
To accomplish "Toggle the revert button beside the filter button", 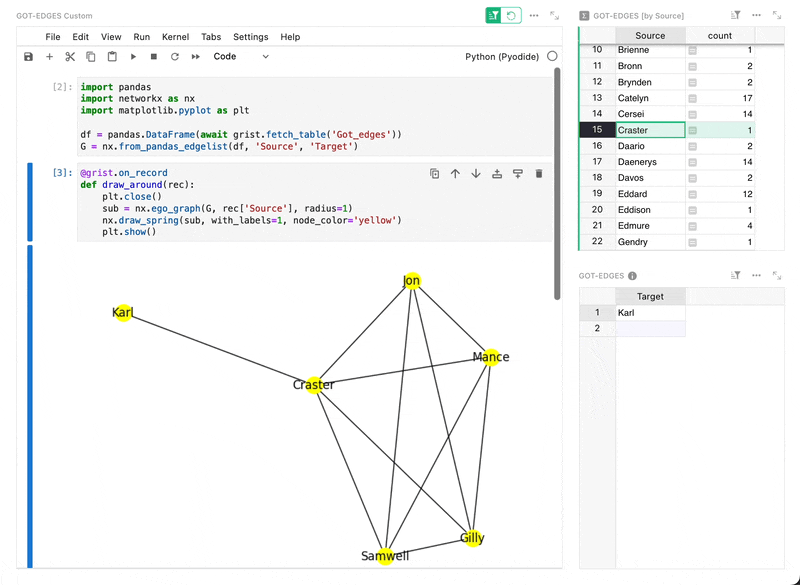I will coord(511,15).
